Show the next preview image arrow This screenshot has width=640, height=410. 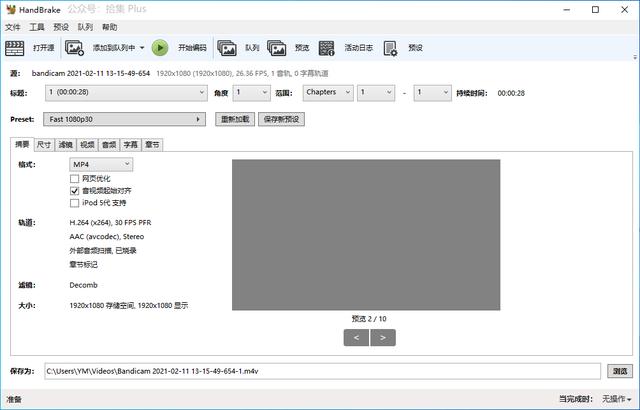click(x=383, y=338)
